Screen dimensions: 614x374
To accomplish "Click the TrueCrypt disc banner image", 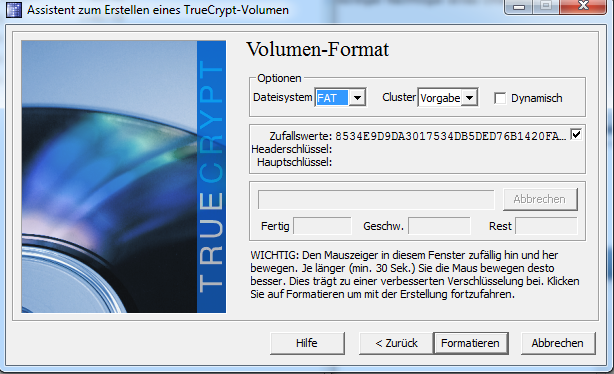I will [x=124, y=177].
